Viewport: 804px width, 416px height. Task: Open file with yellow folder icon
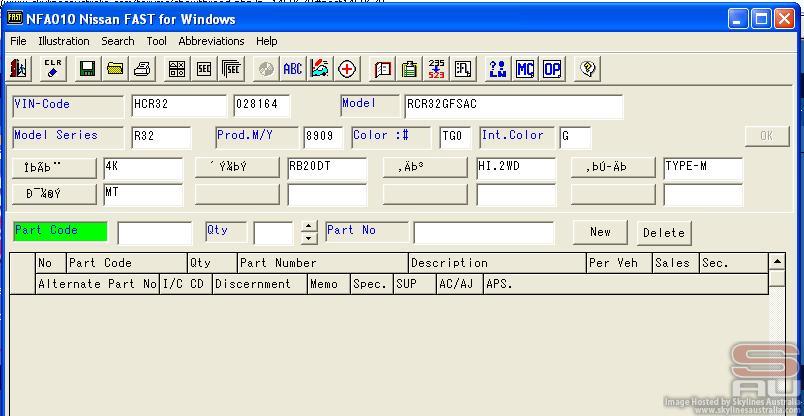(115, 68)
